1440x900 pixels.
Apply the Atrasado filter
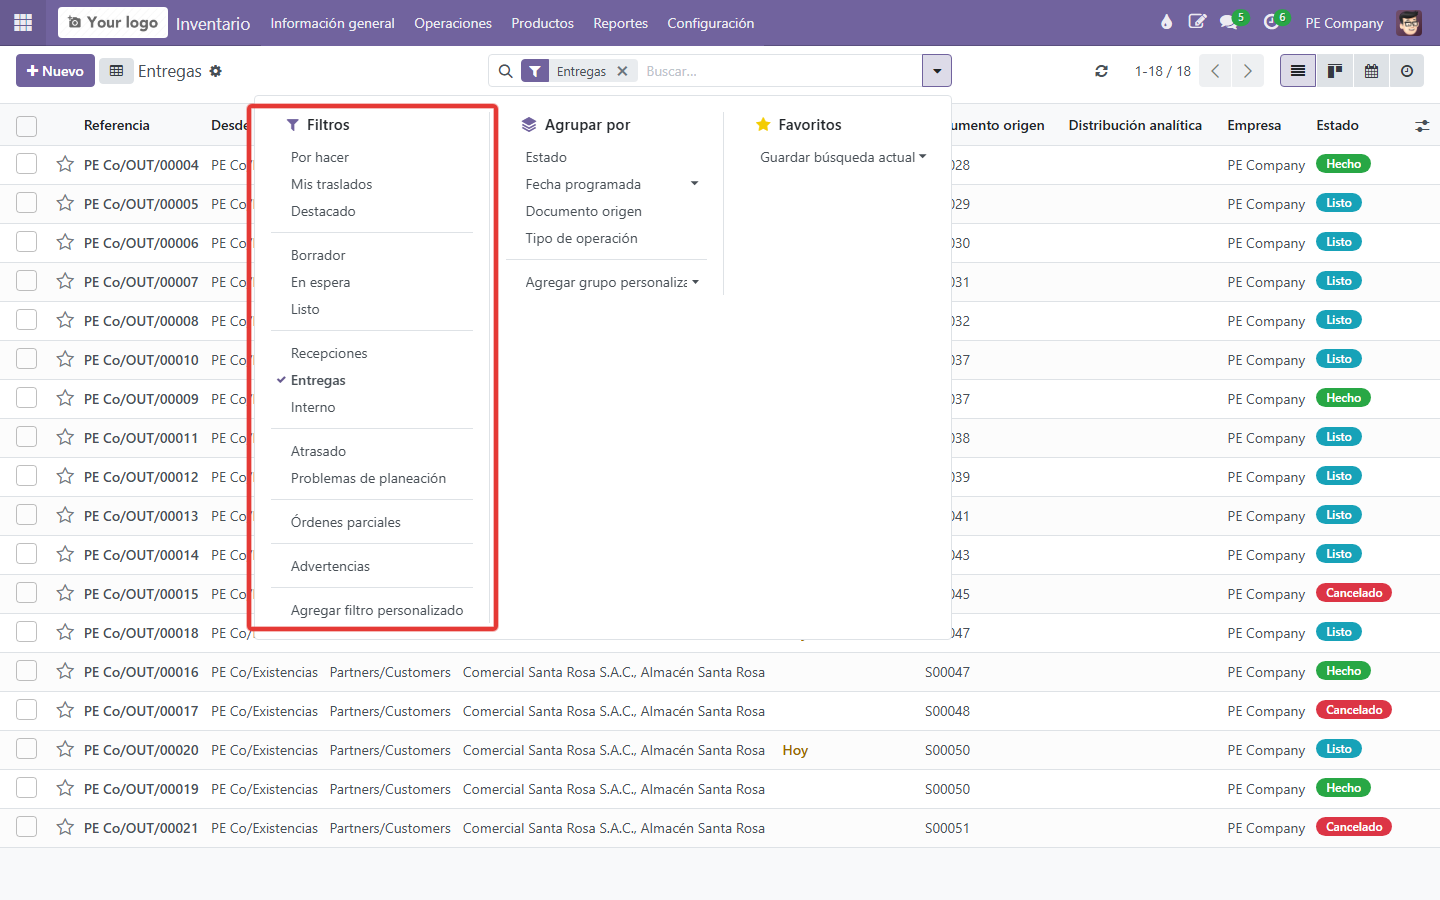[x=318, y=451]
